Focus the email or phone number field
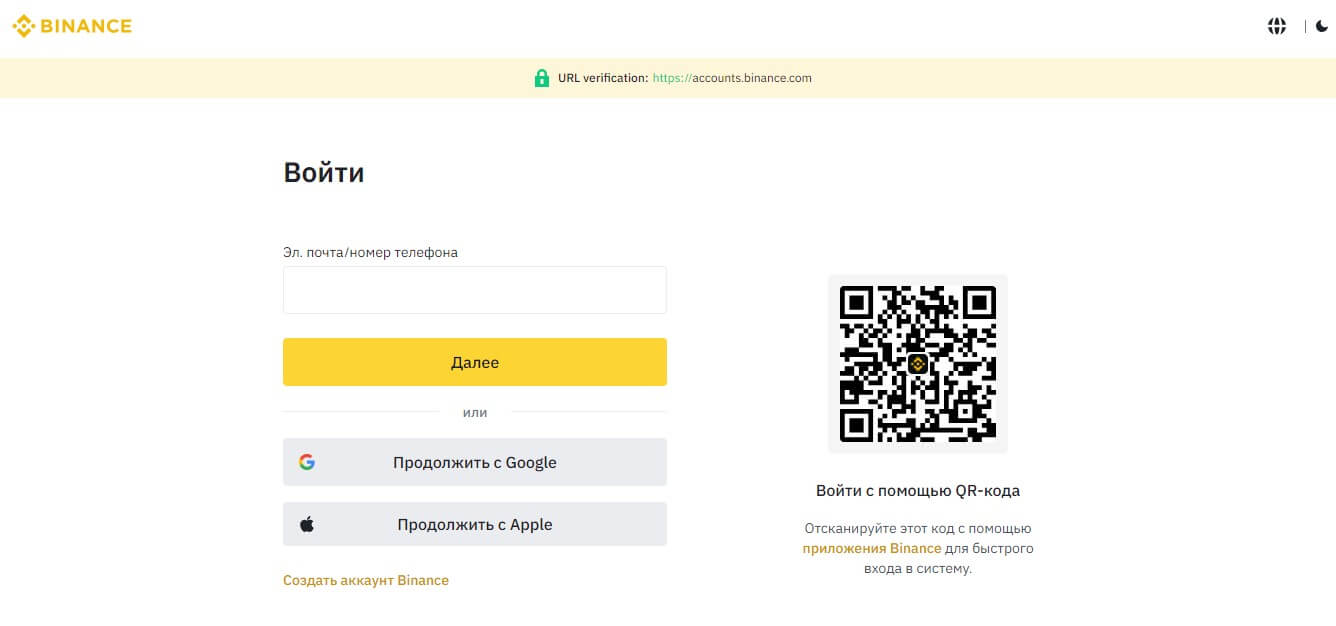The image size is (1336, 626). [x=474, y=290]
